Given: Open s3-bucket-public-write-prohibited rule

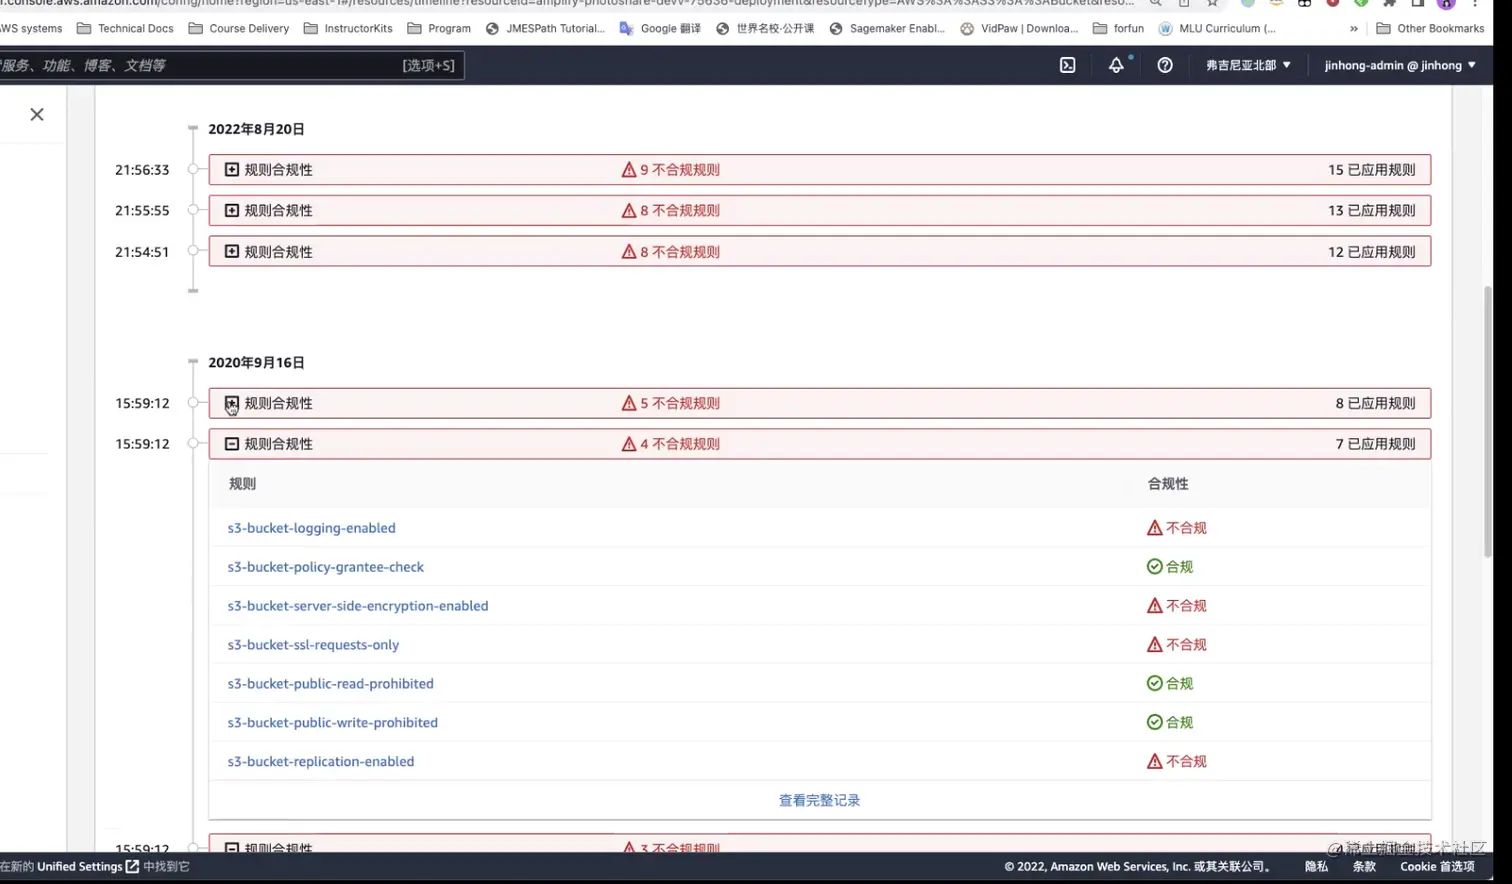Looking at the screenshot, I should [x=332, y=723].
